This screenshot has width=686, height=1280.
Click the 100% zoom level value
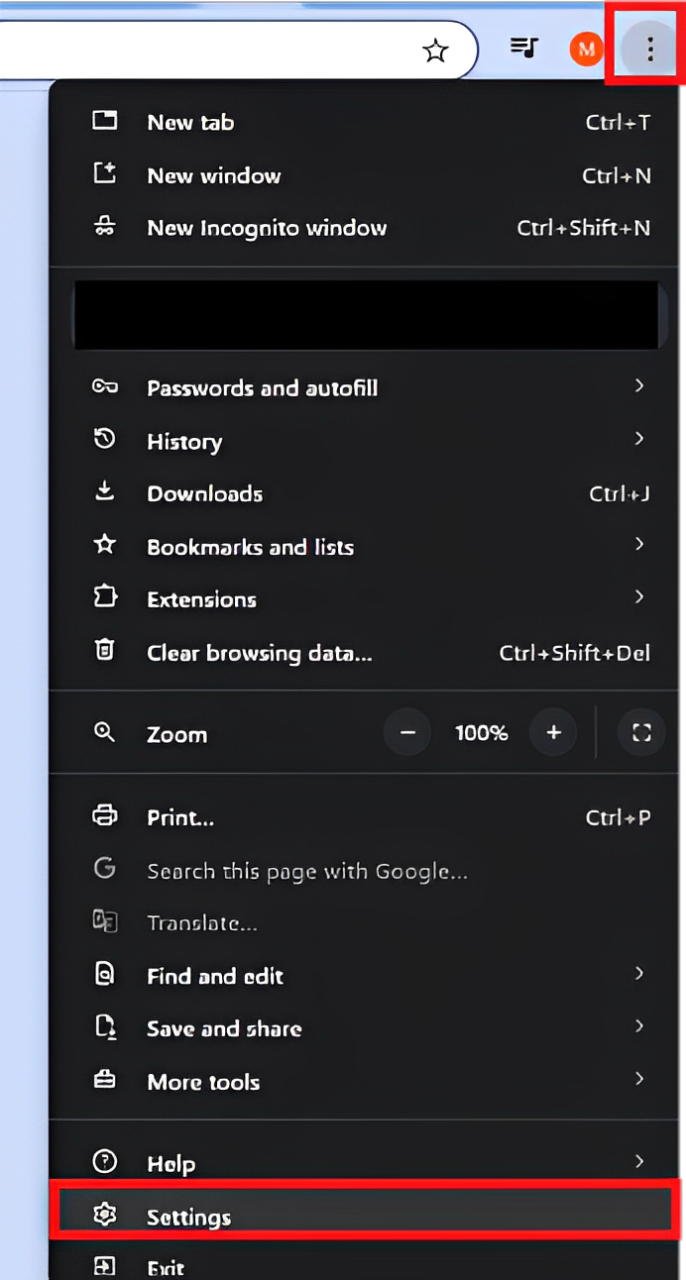pyautogui.click(x=481, y=733)
